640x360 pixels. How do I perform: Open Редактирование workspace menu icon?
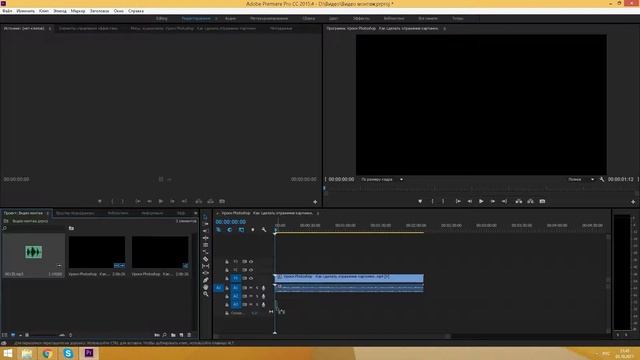click(x=216, y=19)
